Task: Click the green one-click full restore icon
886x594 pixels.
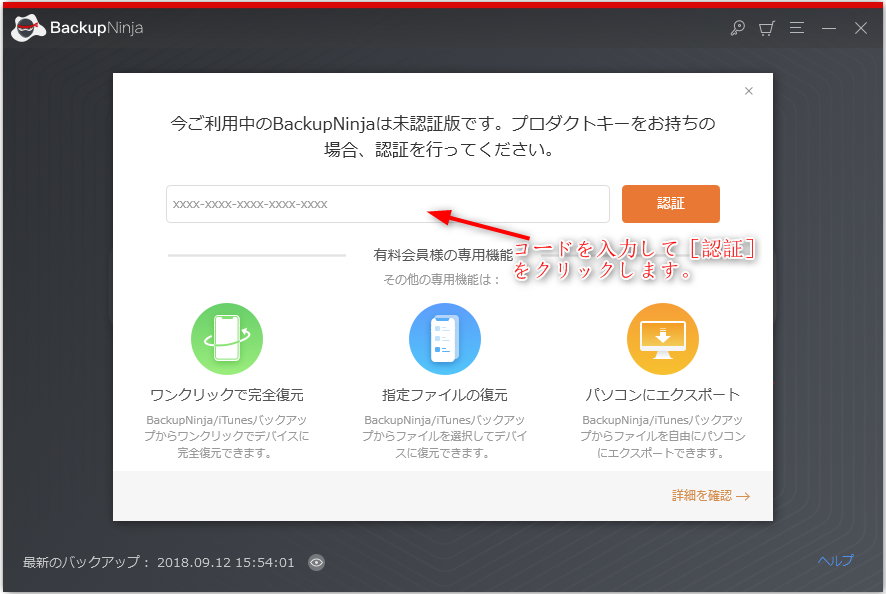Action: click(x=227, y=339)
